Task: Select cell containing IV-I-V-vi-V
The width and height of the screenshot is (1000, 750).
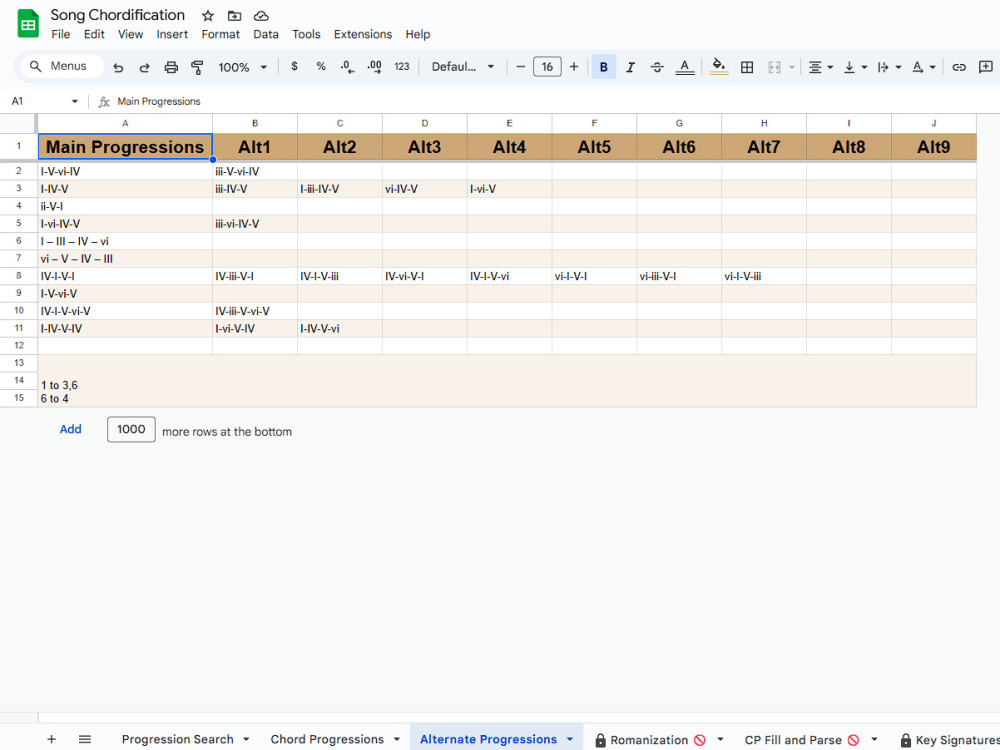Action: (x=125, y=311)
